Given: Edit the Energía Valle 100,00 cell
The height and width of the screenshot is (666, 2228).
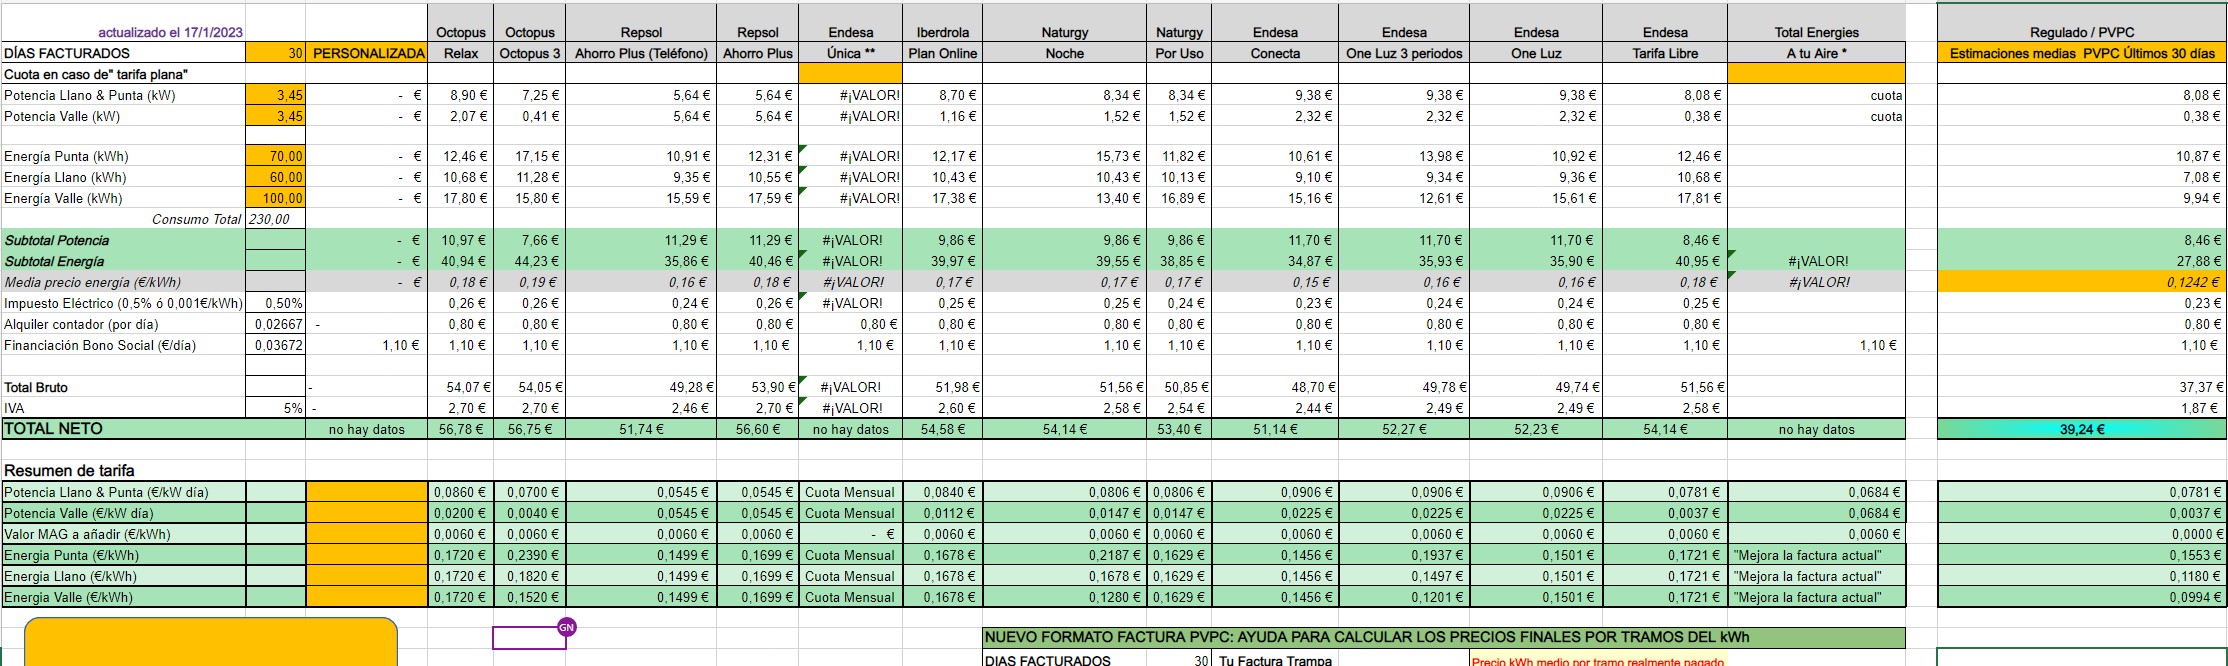Looking at the screenshot, I should point(275,198).
